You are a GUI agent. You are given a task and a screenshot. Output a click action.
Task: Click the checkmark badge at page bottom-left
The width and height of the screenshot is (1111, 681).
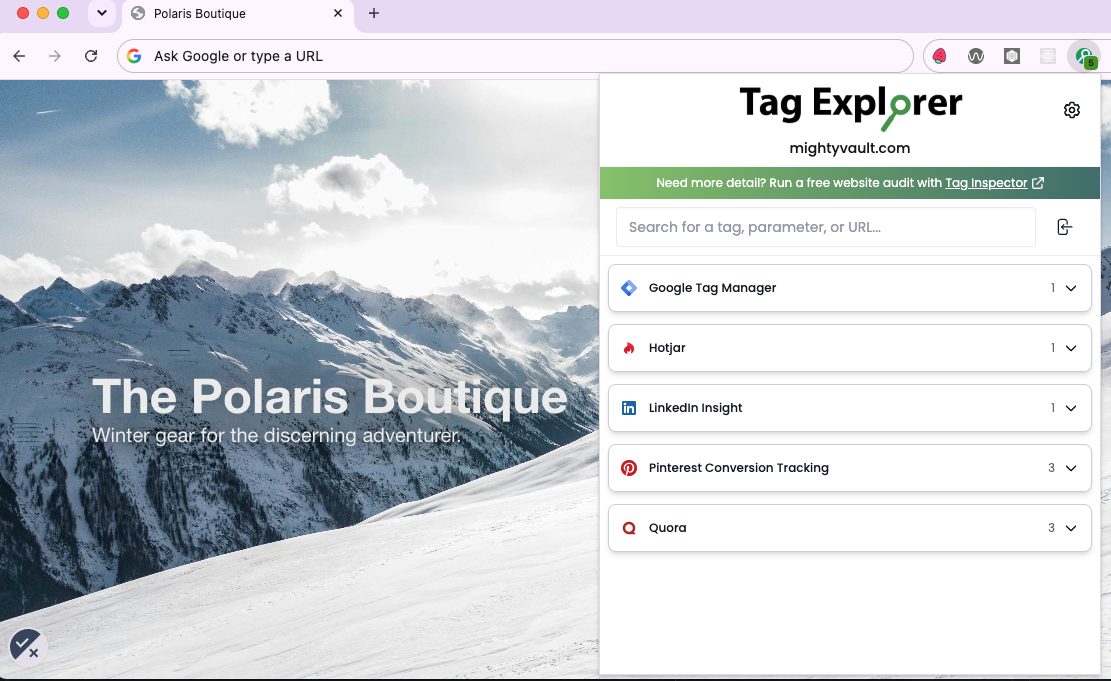point(28,646)
